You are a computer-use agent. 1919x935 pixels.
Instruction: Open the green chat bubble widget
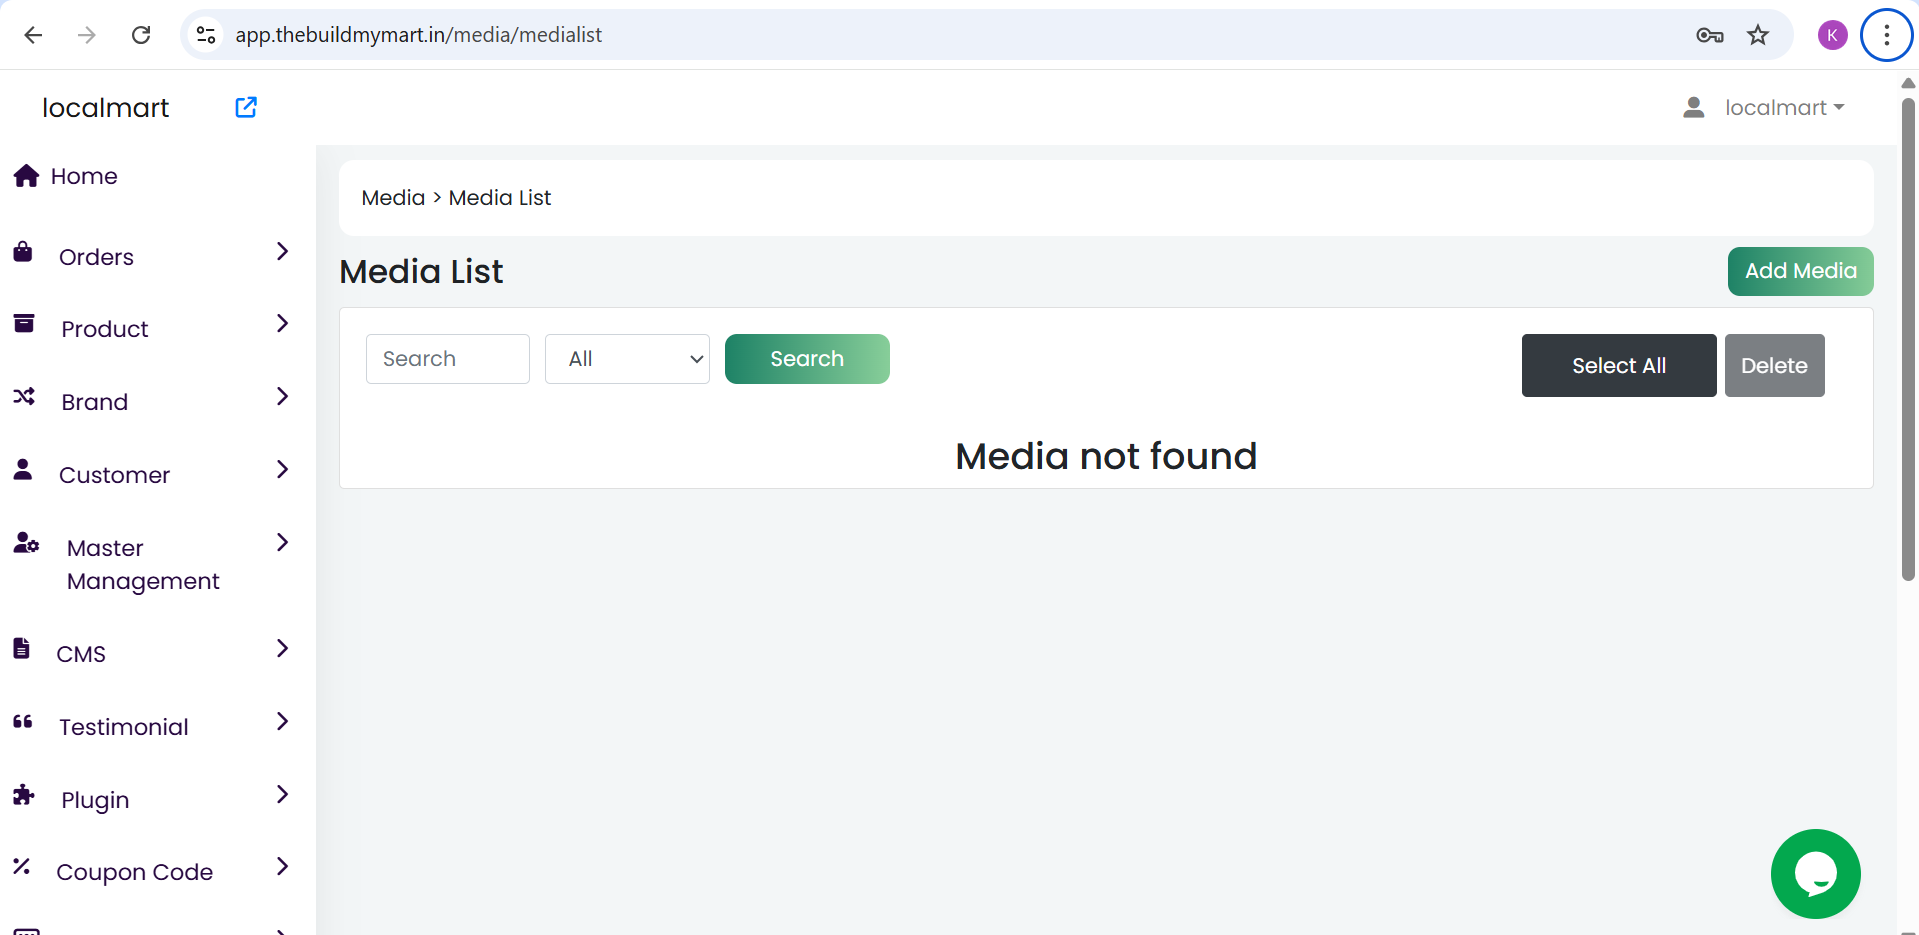pos(1815,874)
